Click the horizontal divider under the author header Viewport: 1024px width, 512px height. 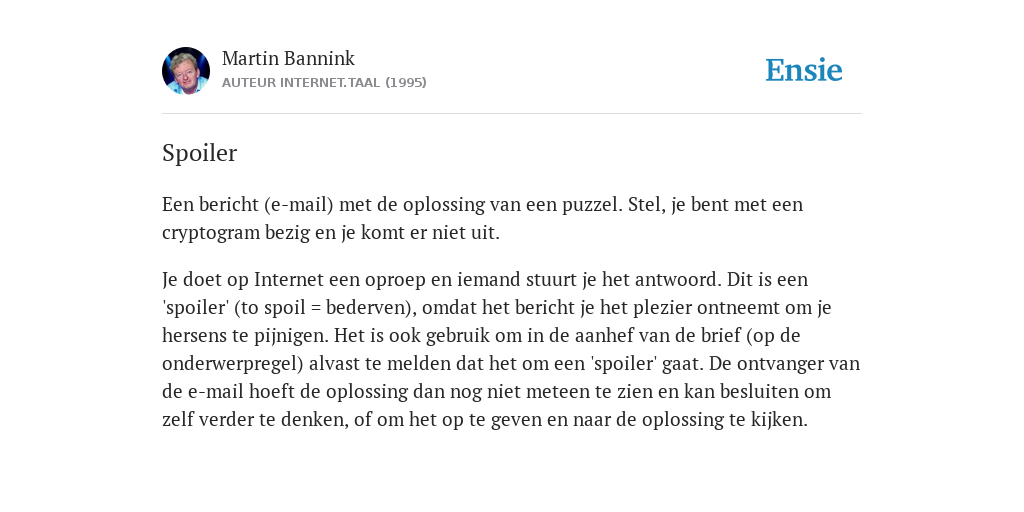512,114
